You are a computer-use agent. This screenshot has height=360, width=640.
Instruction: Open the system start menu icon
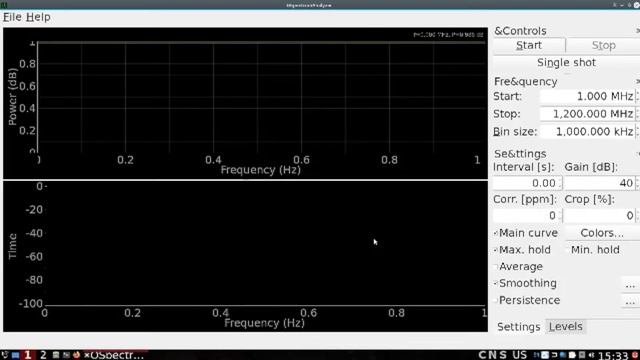tap(4, 355)
